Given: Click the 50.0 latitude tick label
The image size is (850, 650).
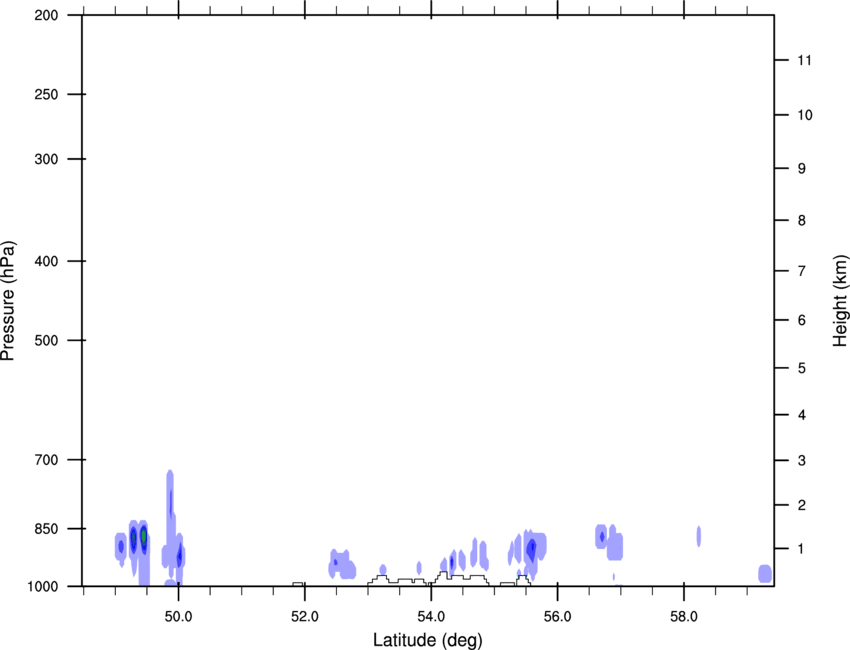Looking at the screenshot, I should 178,616.
